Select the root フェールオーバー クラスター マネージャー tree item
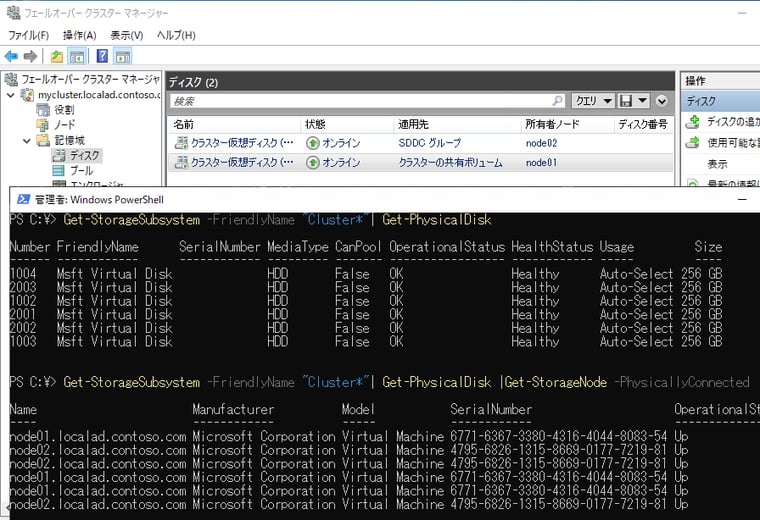Image resolution: width=760 pixels, height=520 pixels. click(x=90, y=79)
